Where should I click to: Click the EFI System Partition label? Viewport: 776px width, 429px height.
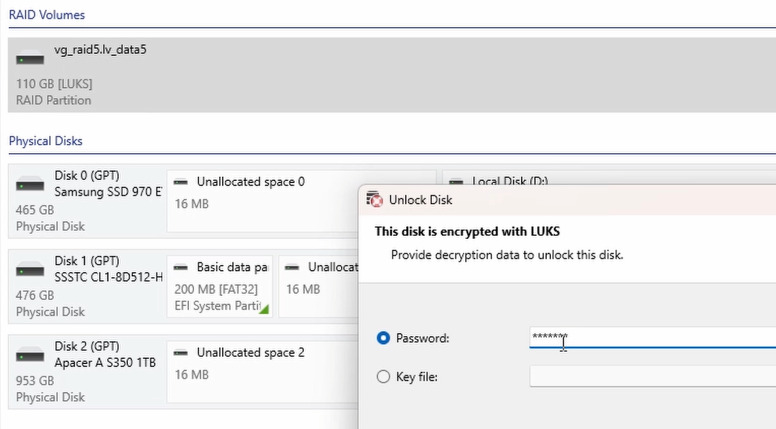click(x=217, y=306)
